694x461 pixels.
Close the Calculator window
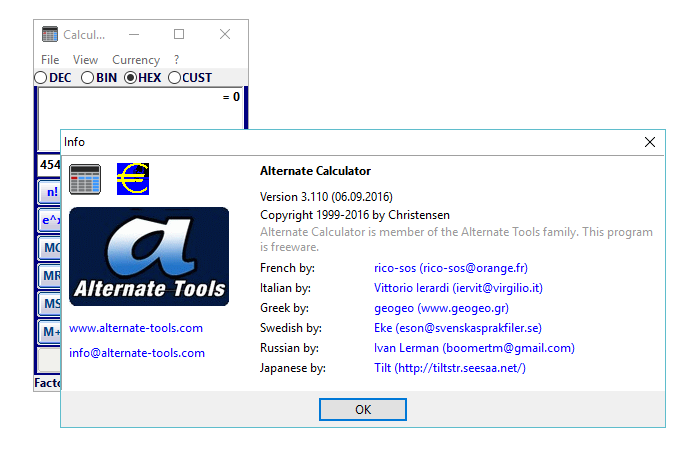coord(225,34)
